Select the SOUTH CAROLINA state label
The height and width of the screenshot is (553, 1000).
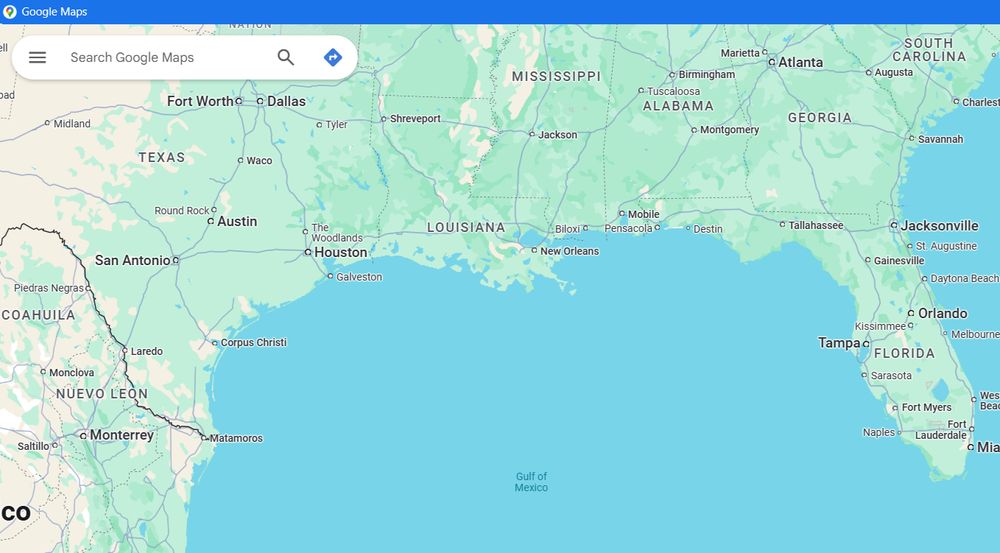929,50
